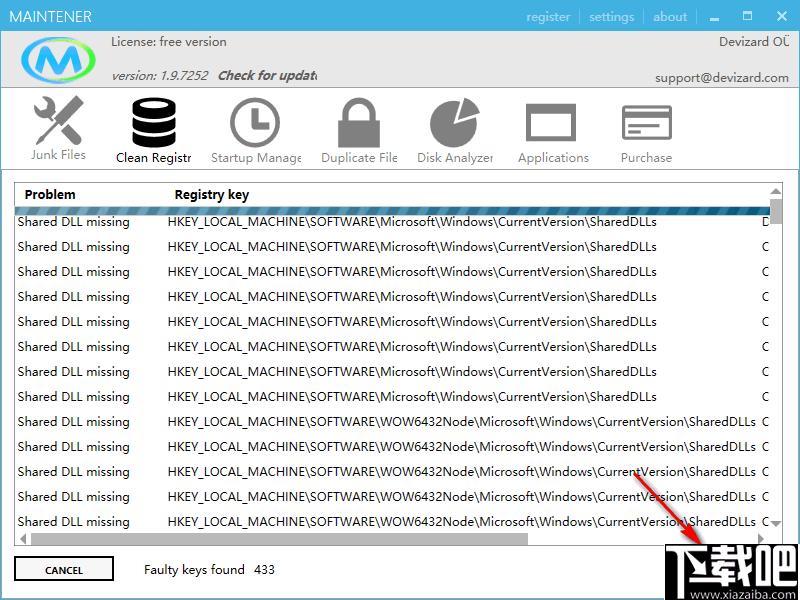Open Startup Manager clock icon
Screen dimensions: 800x600
255,122
